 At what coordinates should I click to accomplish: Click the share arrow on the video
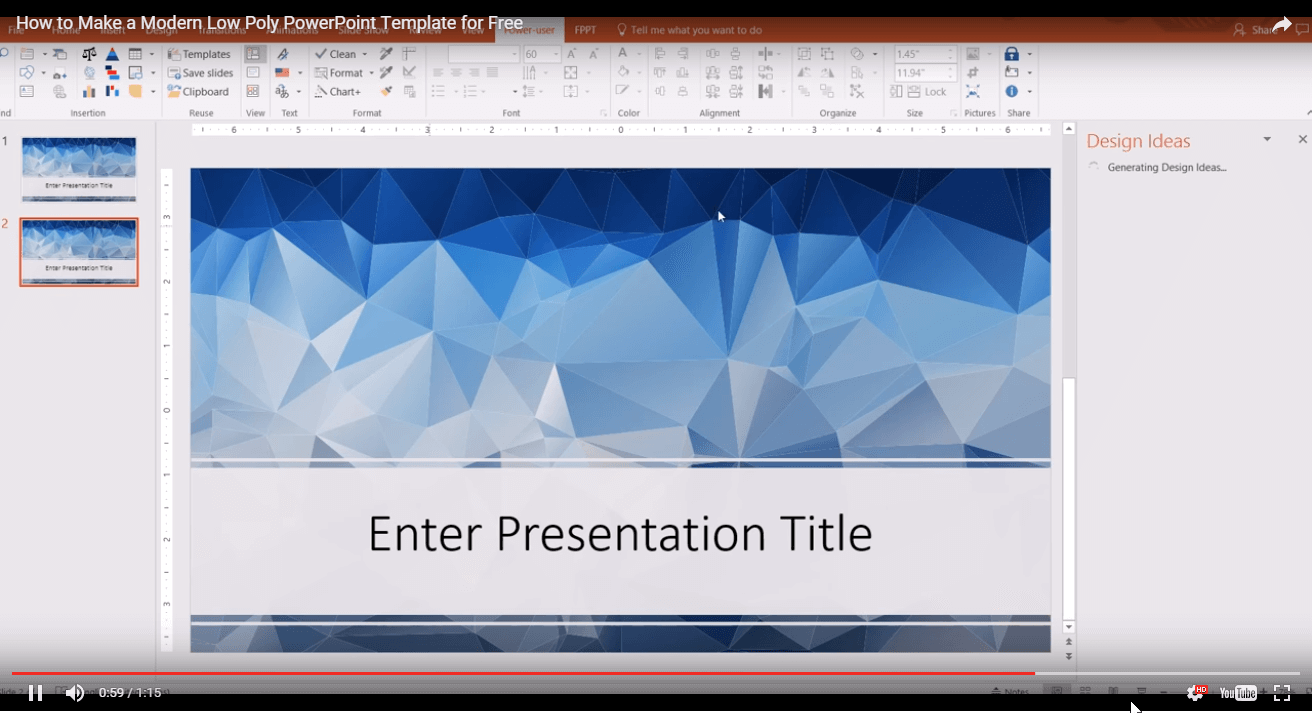click(x=1282, y=25)
